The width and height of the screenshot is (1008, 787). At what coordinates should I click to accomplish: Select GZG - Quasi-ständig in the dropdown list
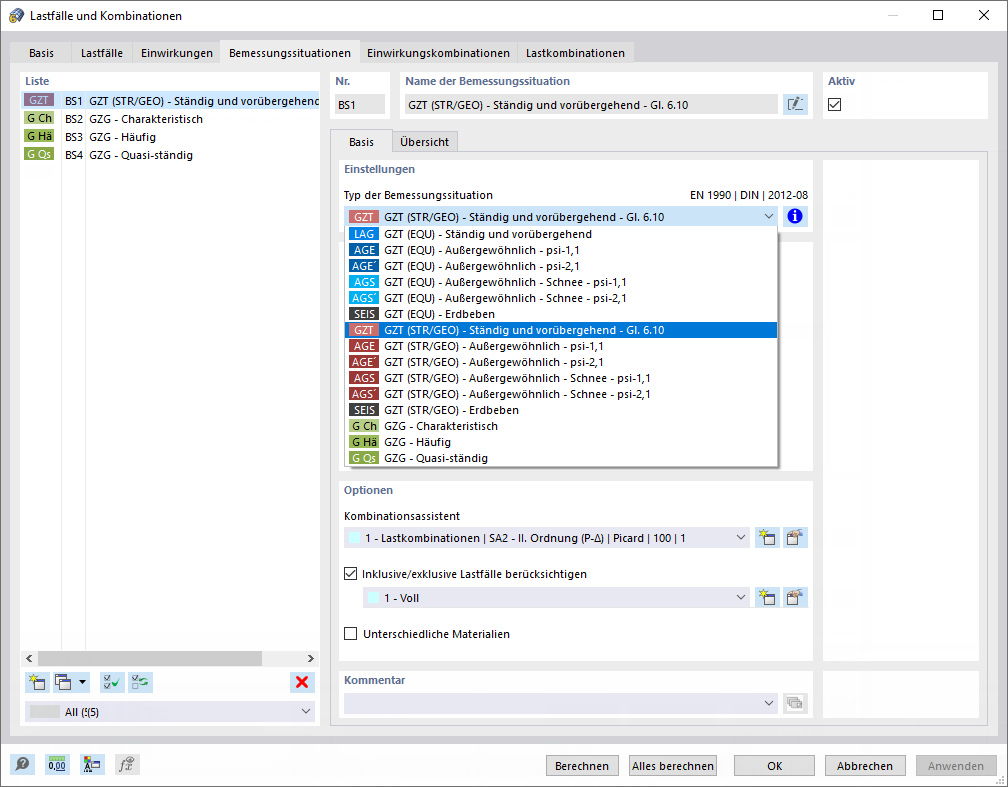coord(561,458)
